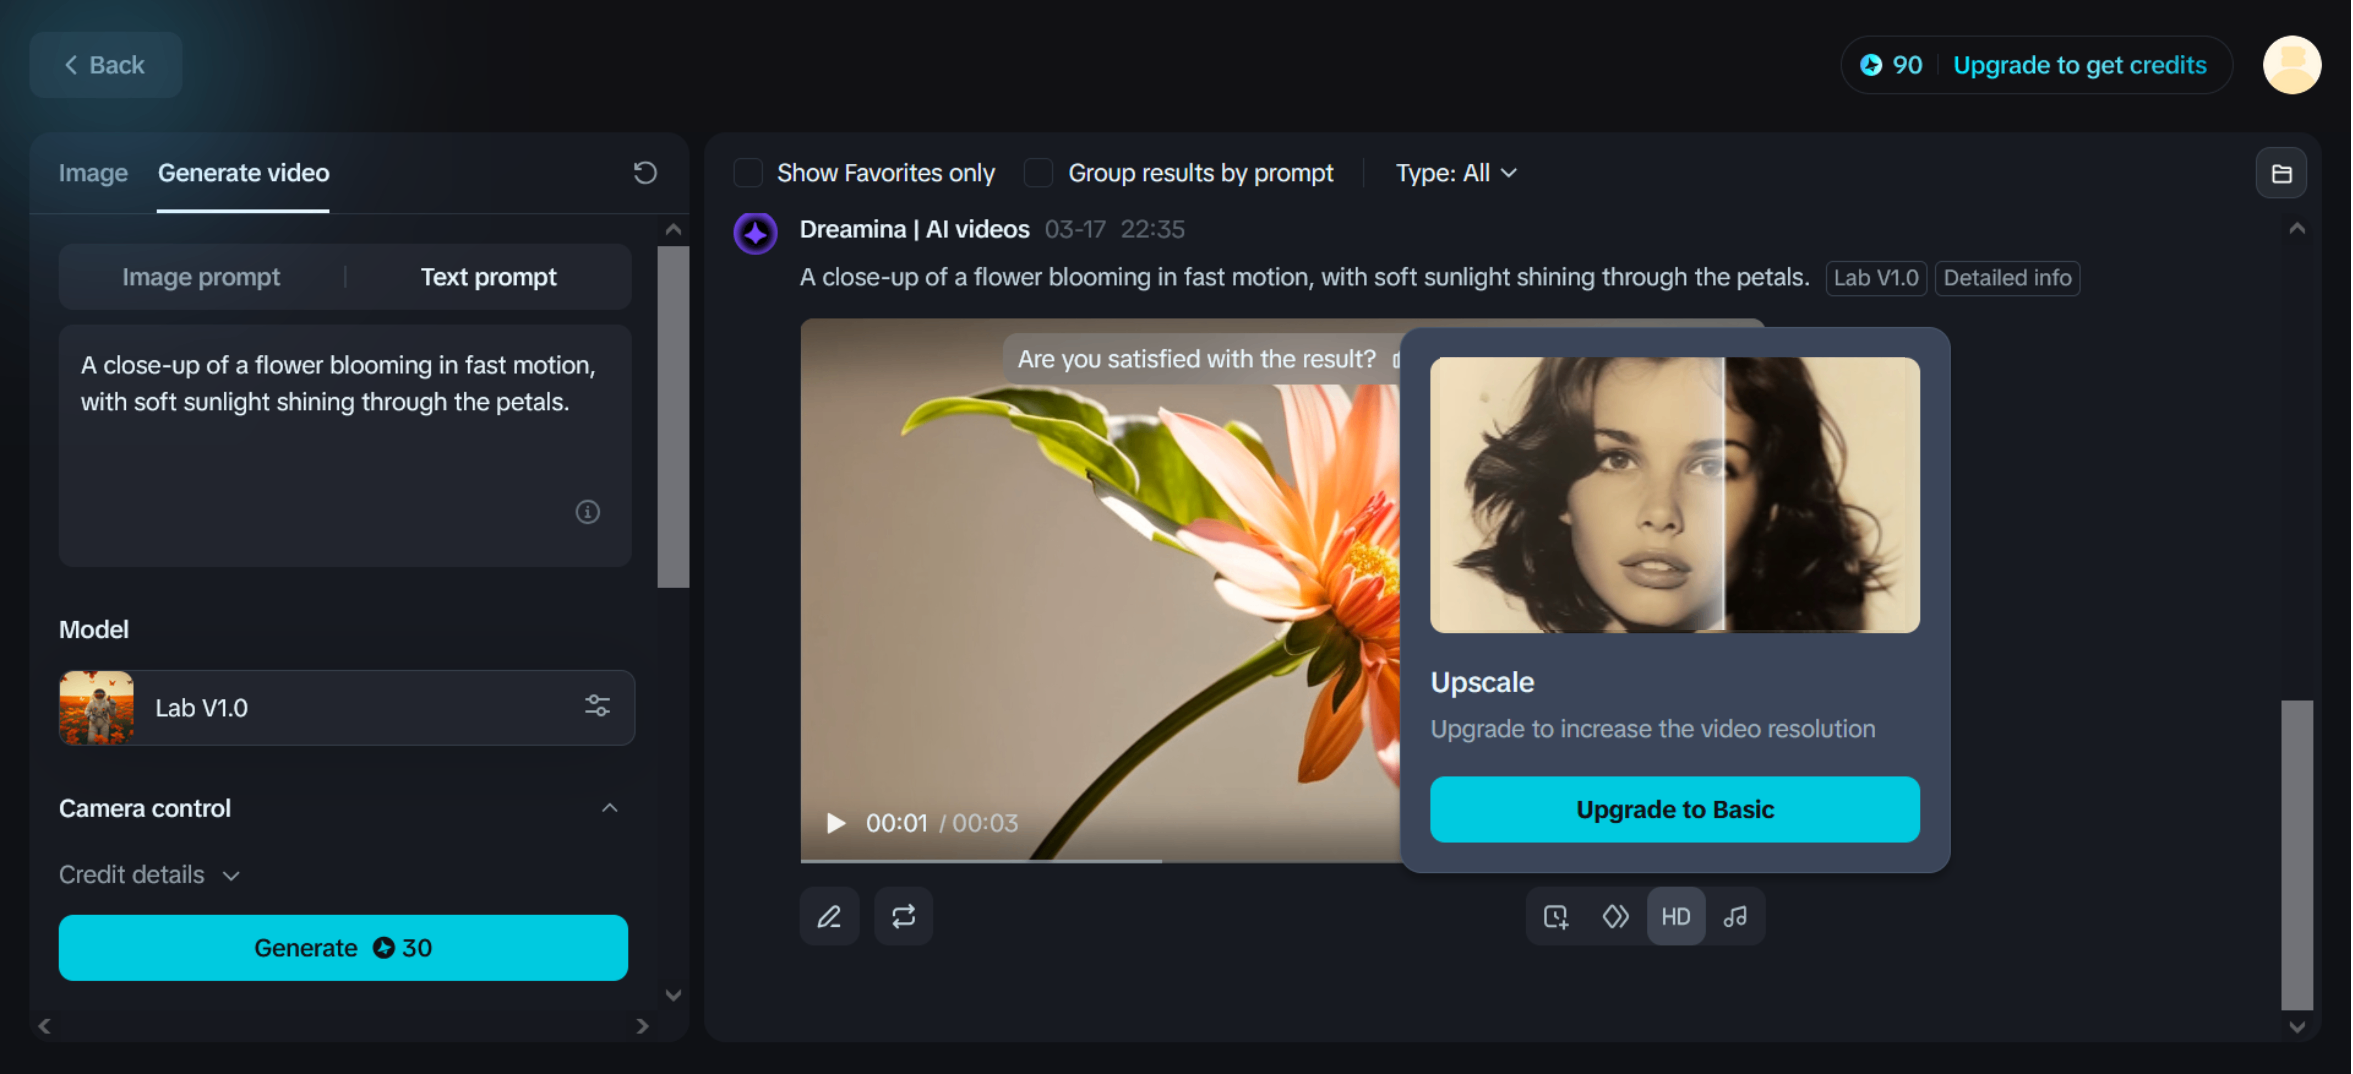
Task: Collapse the Camera control section
Action: pyautogui.click(x=611, y=808)
